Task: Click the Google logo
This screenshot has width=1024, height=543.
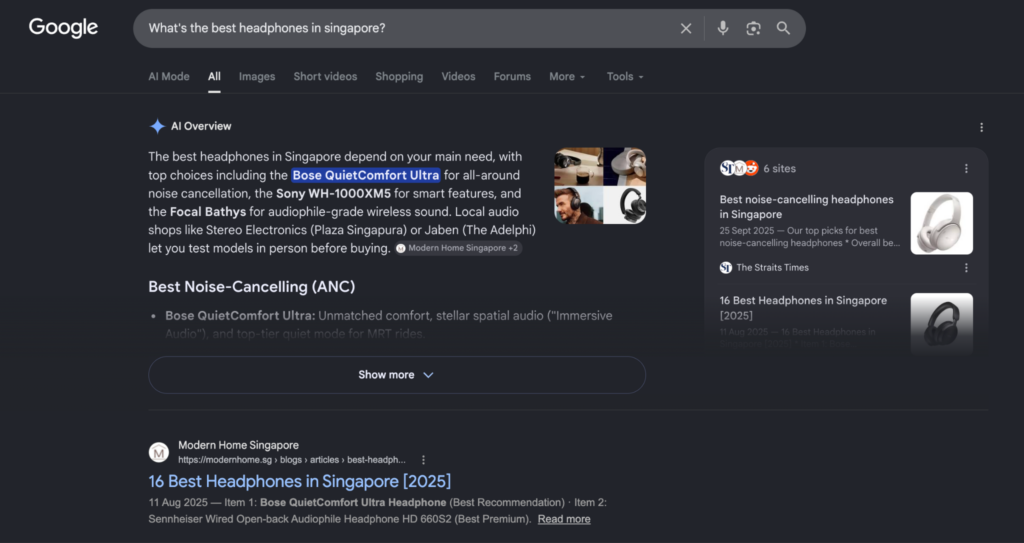Action: 63,27
